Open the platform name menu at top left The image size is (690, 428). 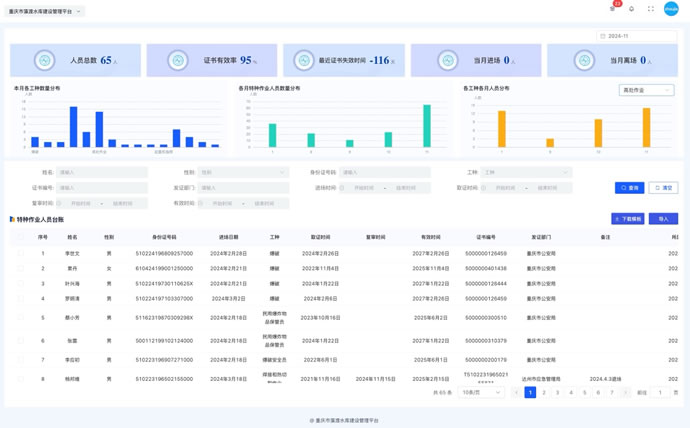coord(45,12)
